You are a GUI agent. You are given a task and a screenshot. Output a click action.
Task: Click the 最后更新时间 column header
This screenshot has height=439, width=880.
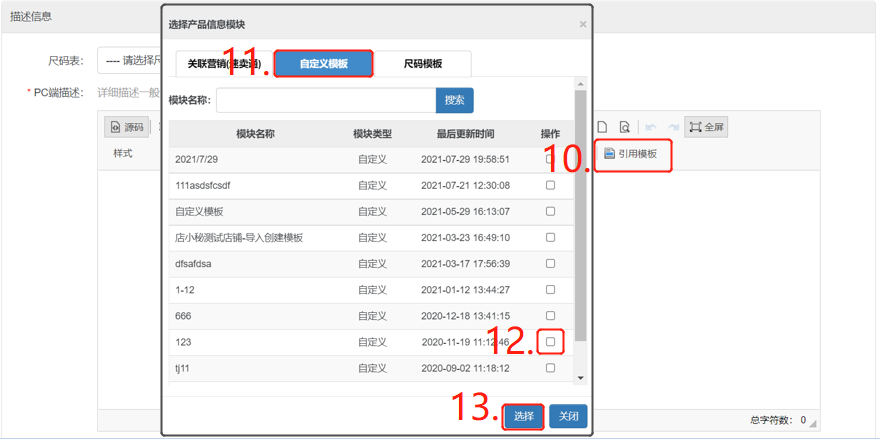[465, 134]
